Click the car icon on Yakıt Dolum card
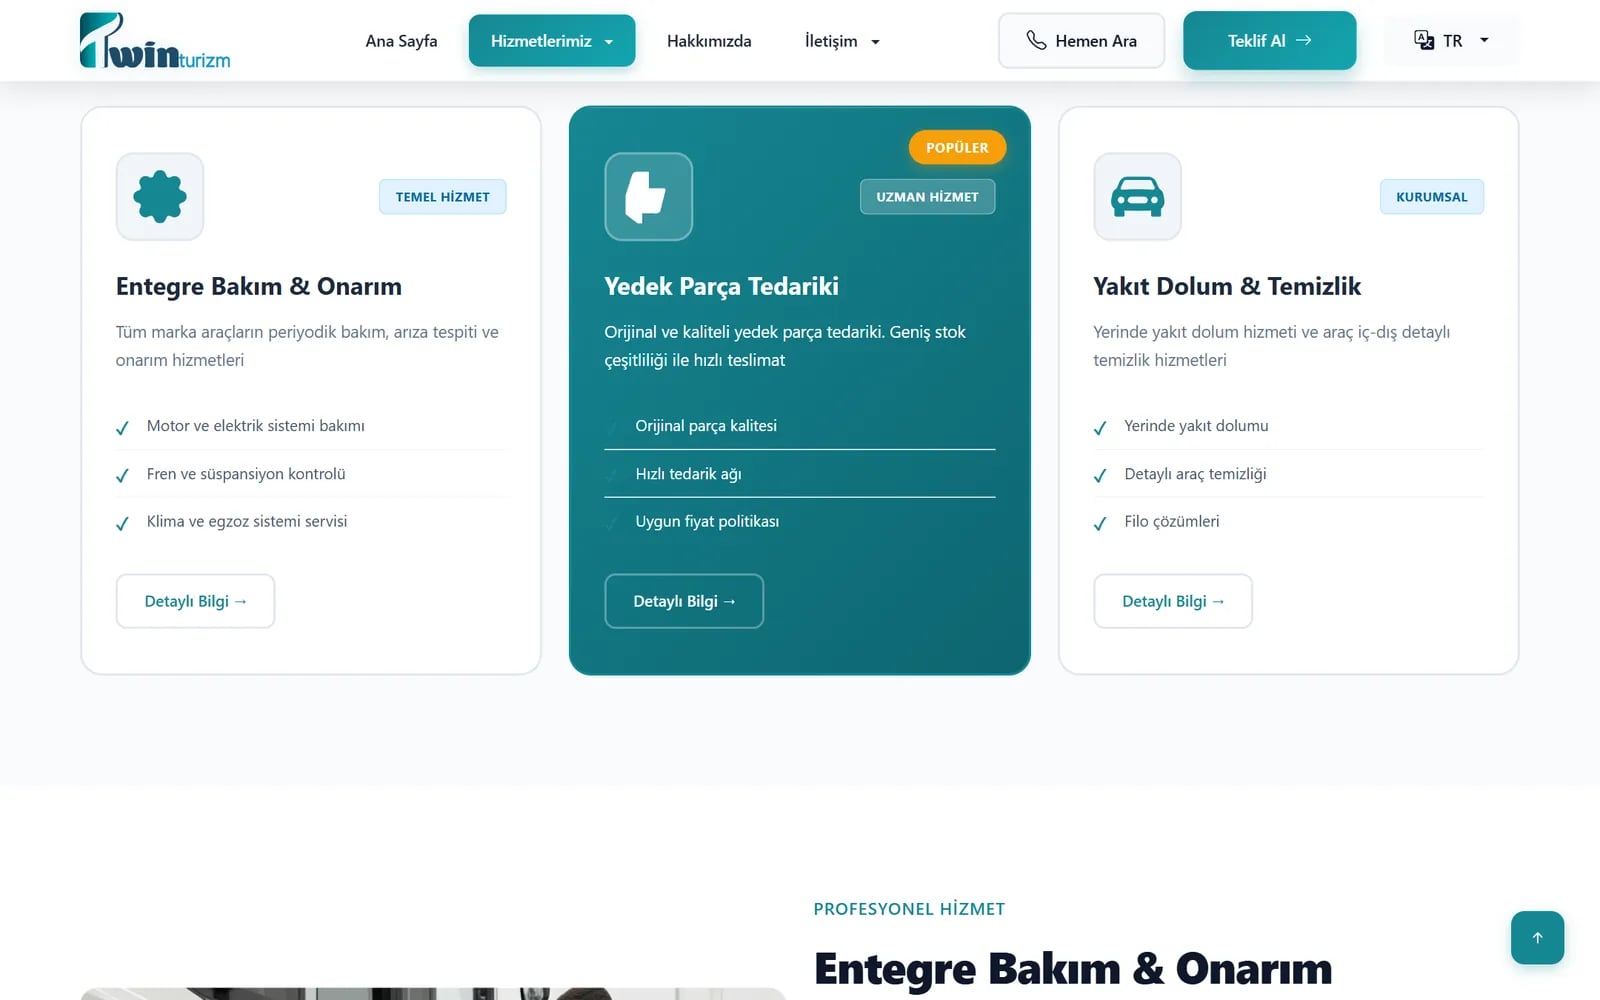This screenshot has height=1000, width=1600. pos(1138,197)
